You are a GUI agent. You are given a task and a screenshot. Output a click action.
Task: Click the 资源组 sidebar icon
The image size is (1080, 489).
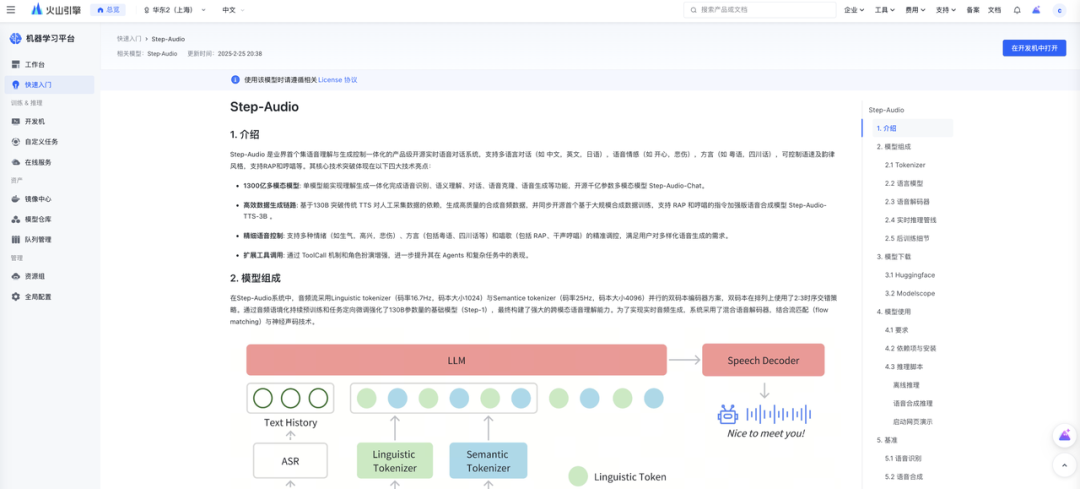tap(16, 276)
